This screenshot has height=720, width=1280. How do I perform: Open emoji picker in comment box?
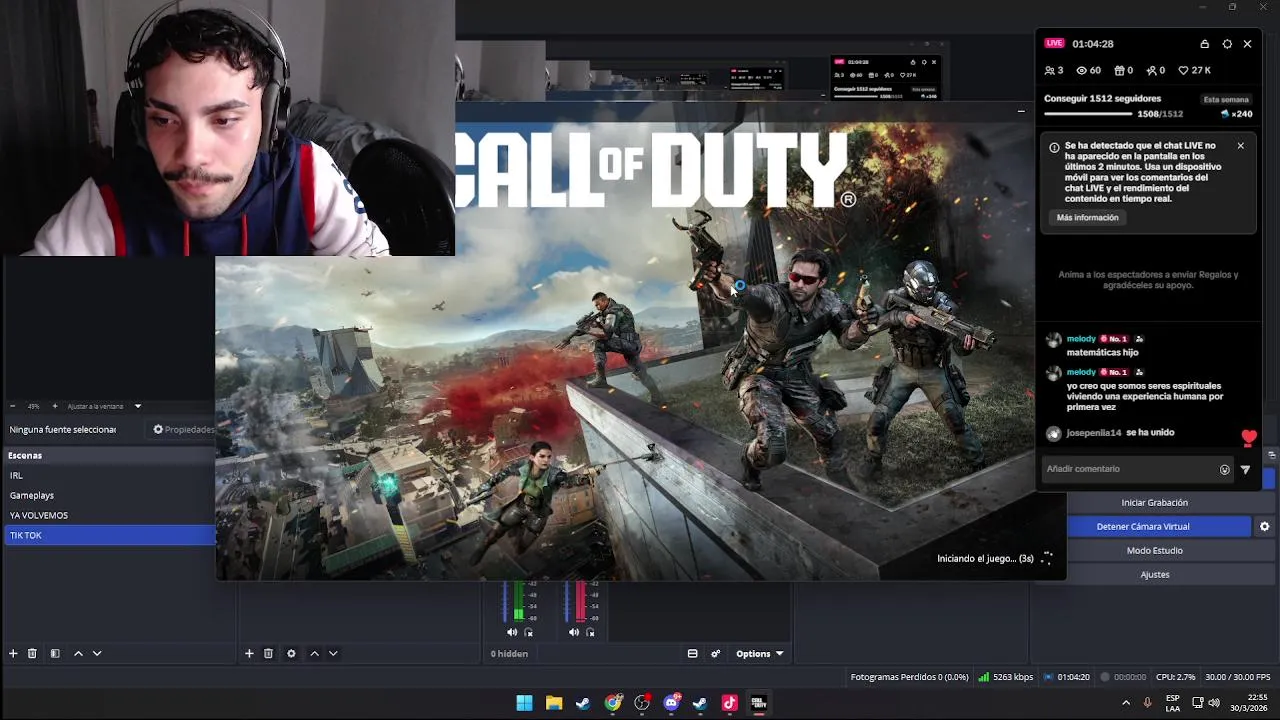[1224, 469]
